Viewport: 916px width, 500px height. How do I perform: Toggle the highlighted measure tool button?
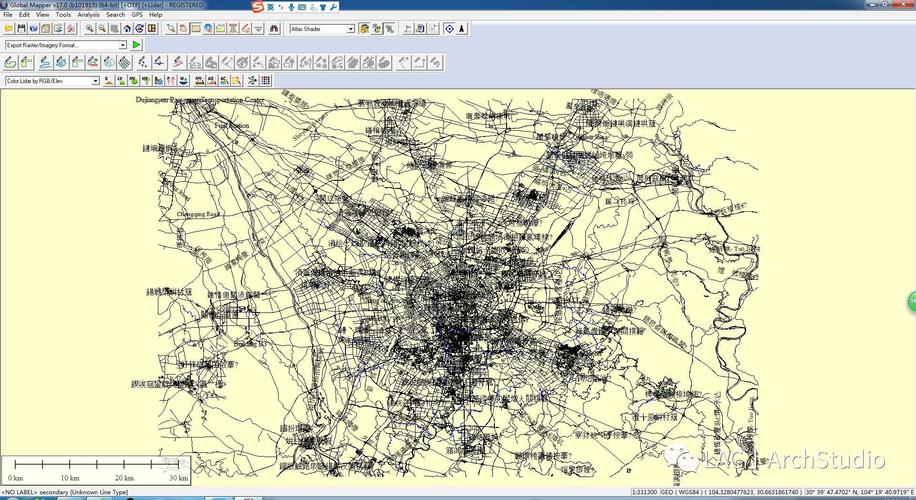tap(196, 29)
